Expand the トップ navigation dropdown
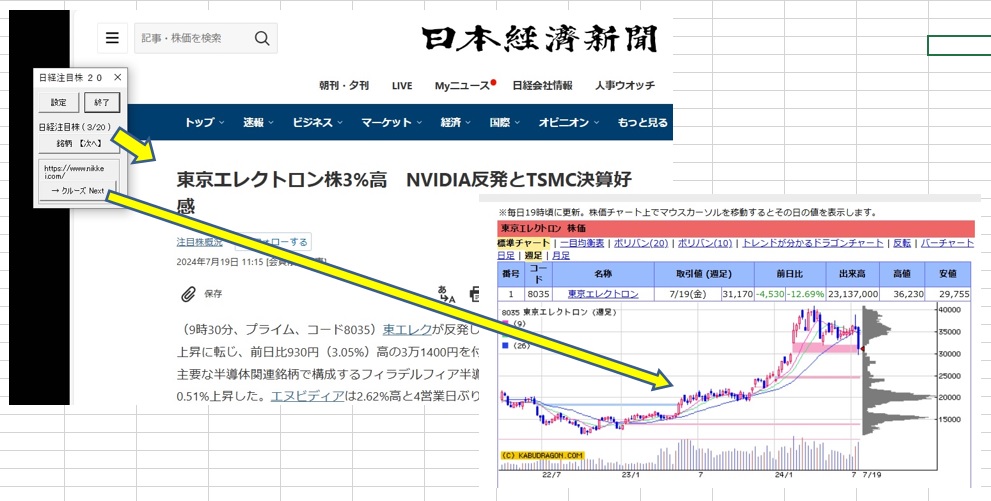The height and width of the screenshot is (501, 991). click(x=204, y=123)
